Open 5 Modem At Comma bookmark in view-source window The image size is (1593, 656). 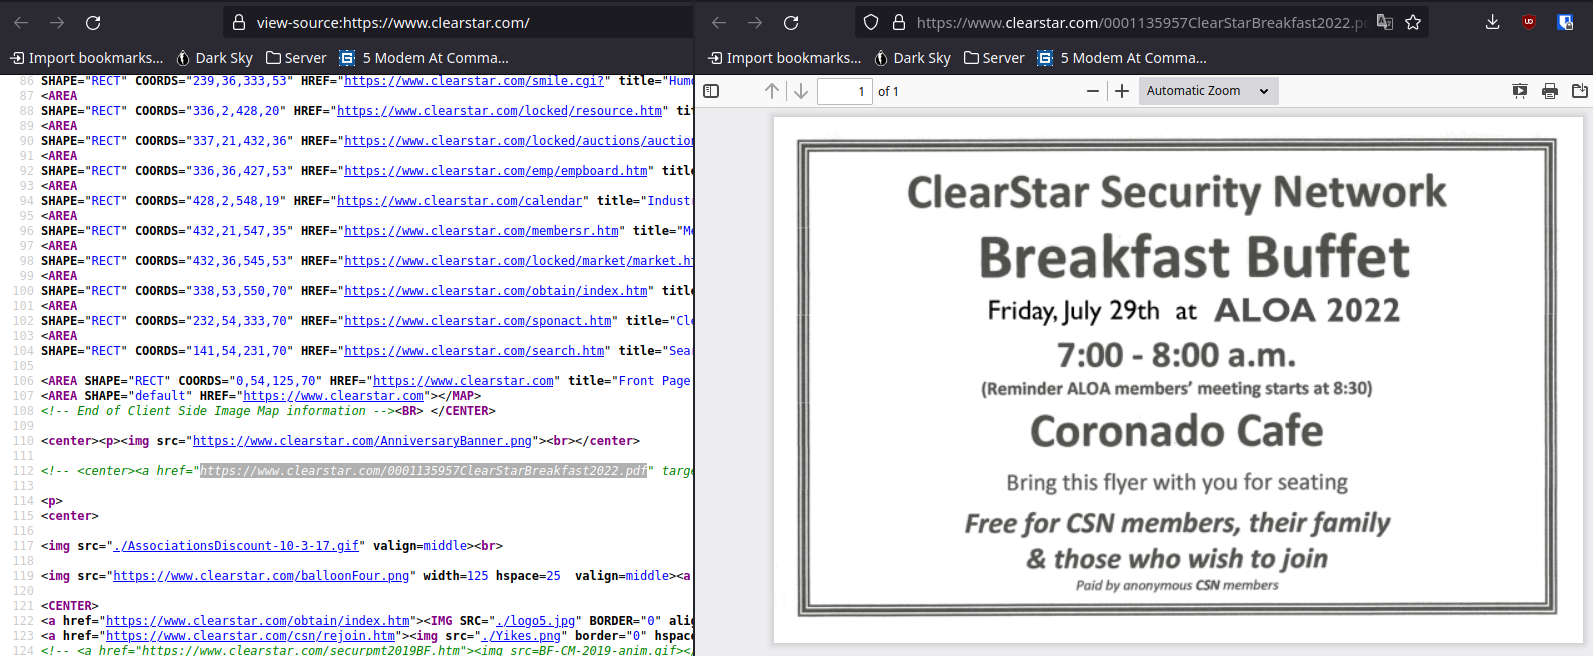424,58
